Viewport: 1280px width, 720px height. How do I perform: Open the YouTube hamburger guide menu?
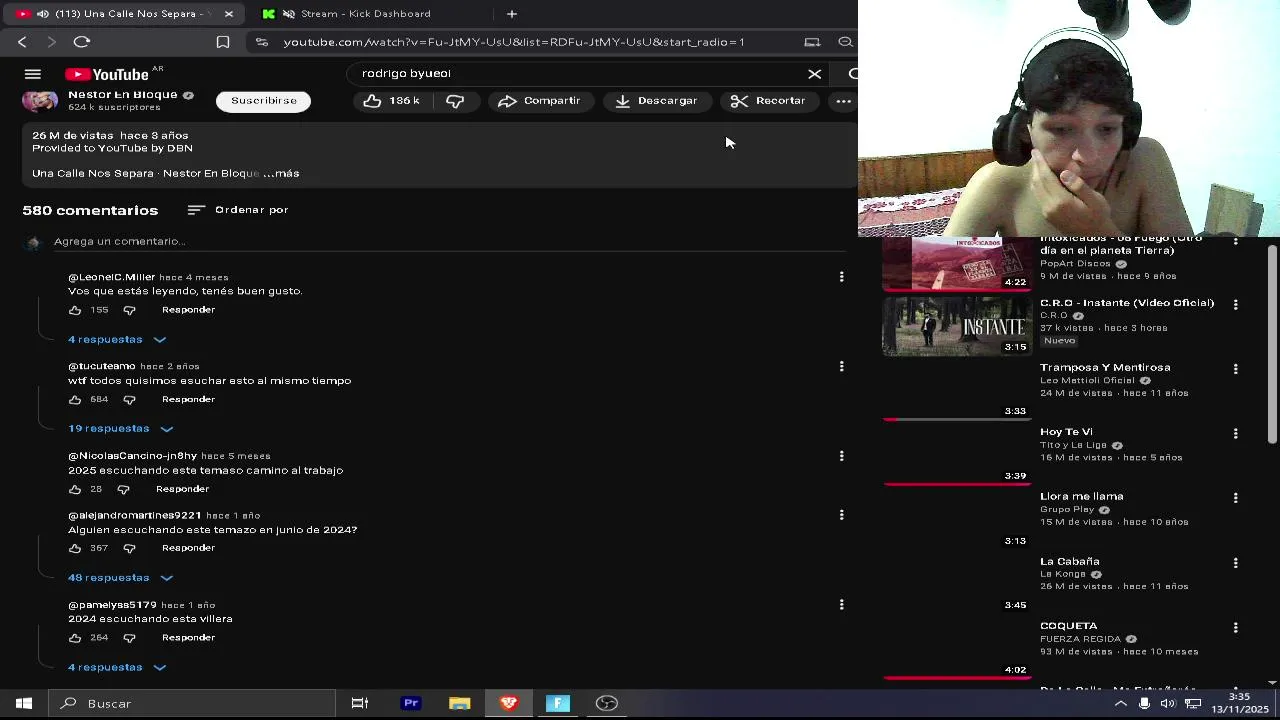click(x=32, y=74)
